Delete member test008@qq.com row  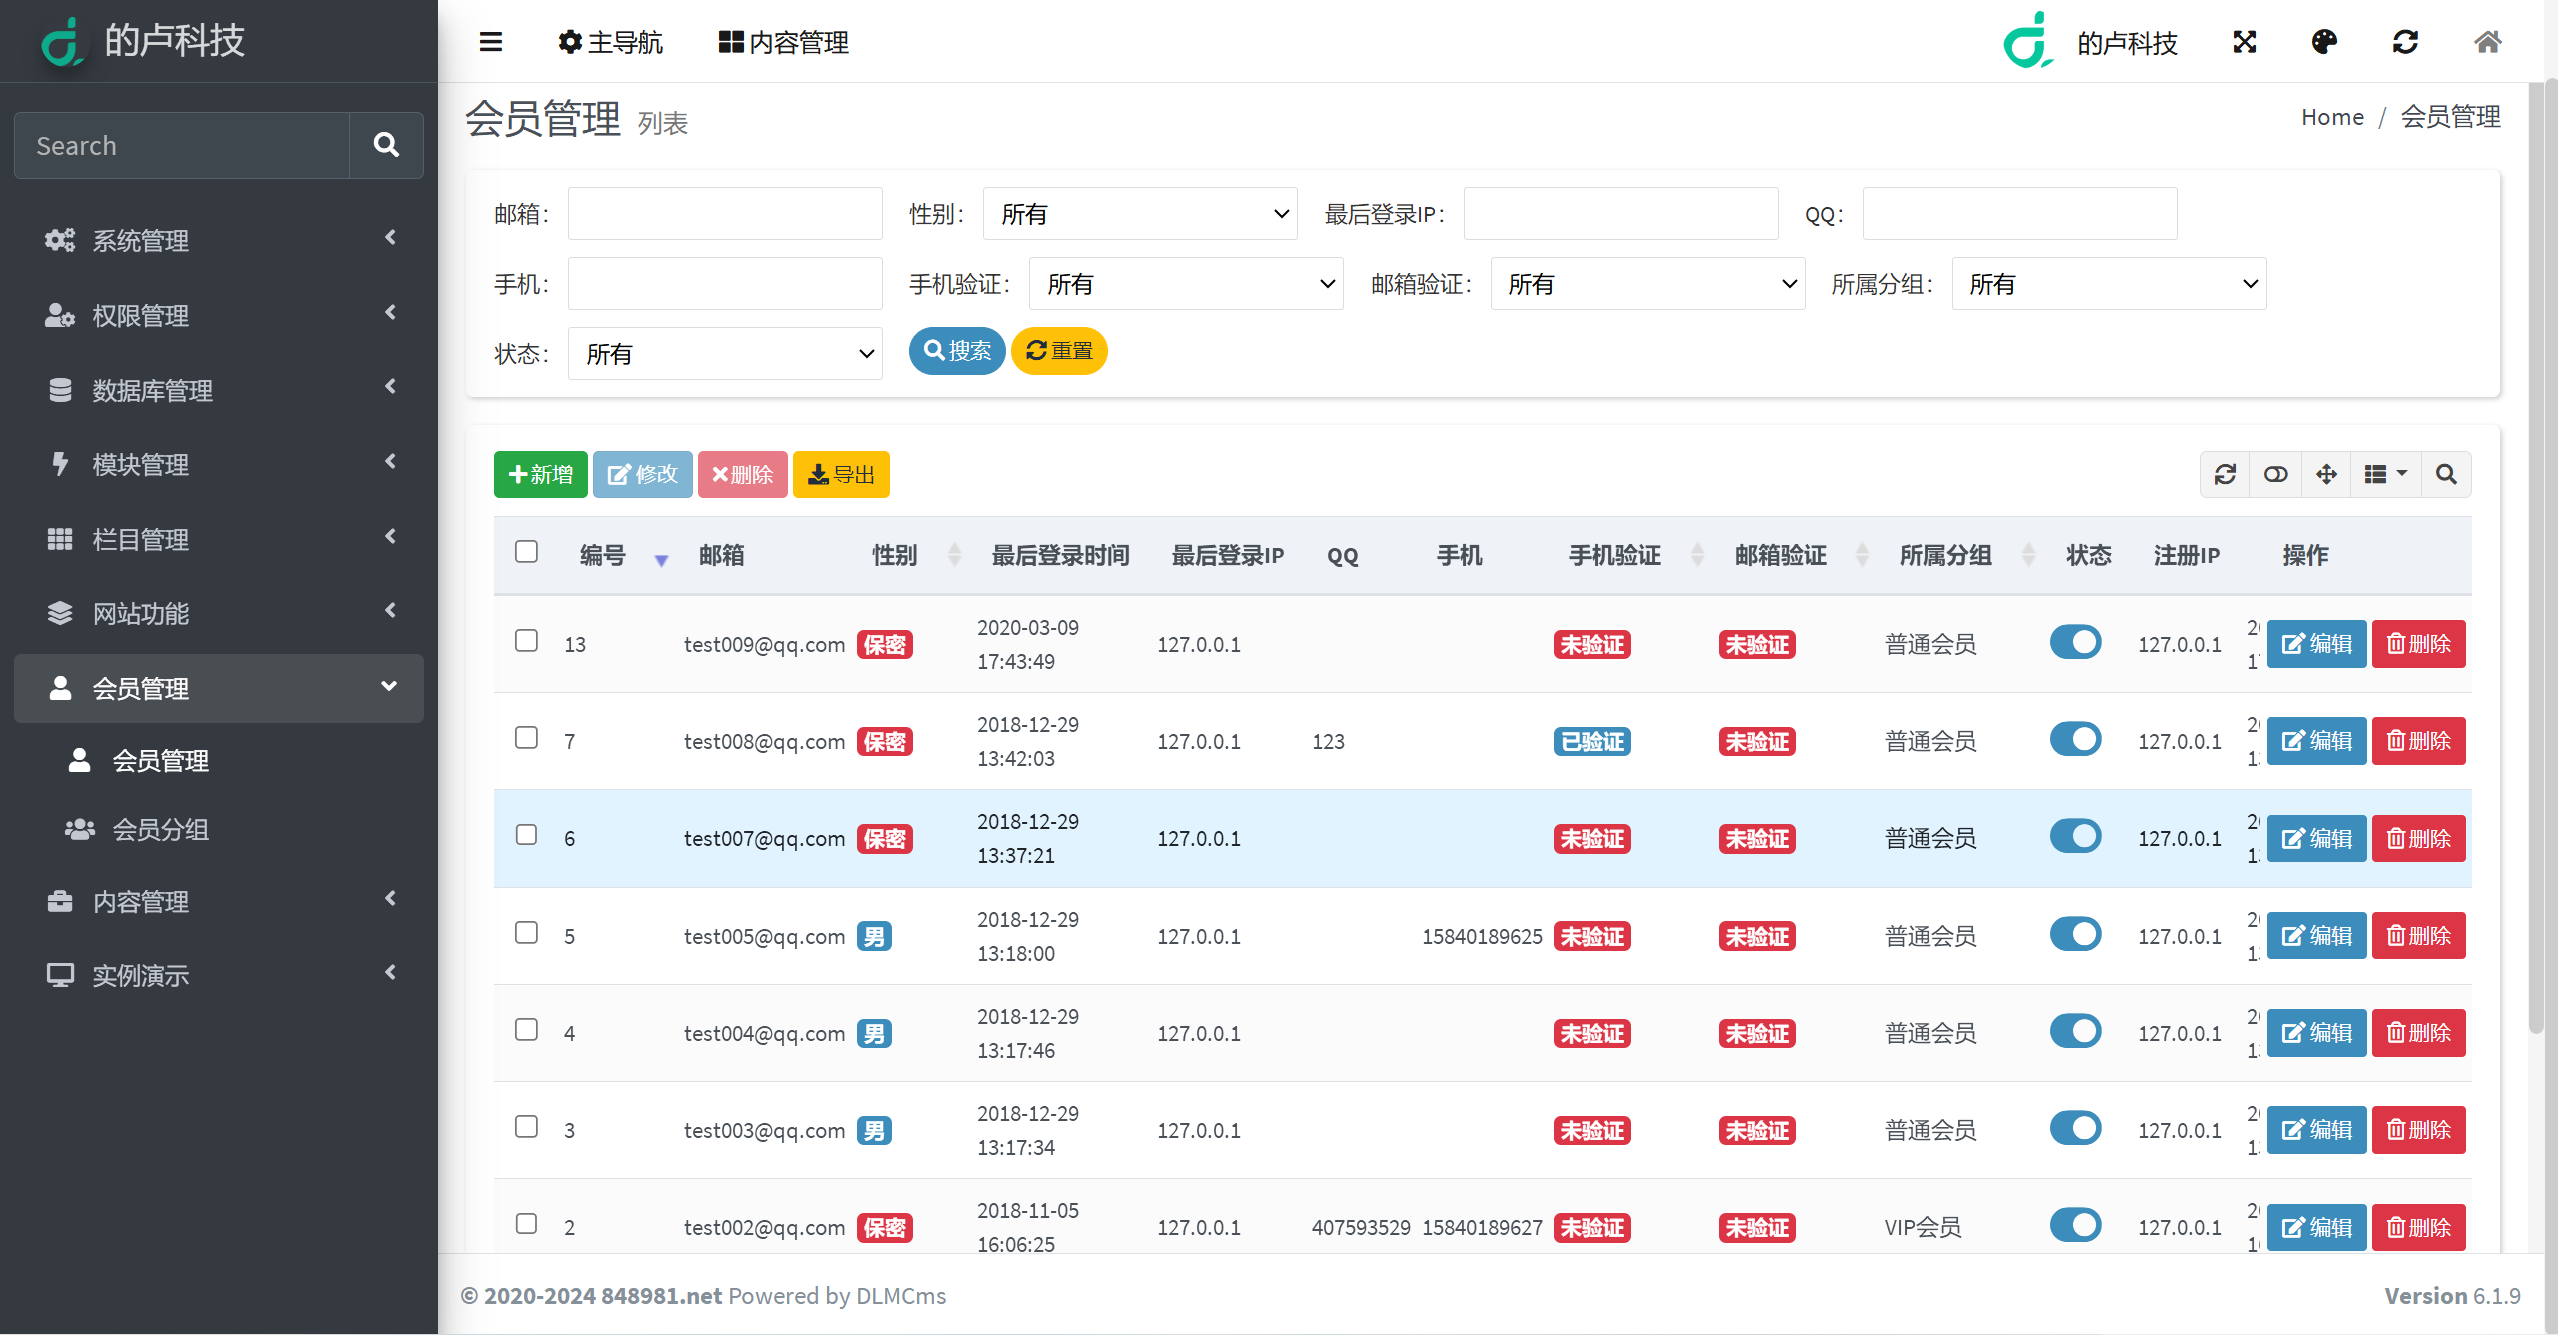(2418, 741)
